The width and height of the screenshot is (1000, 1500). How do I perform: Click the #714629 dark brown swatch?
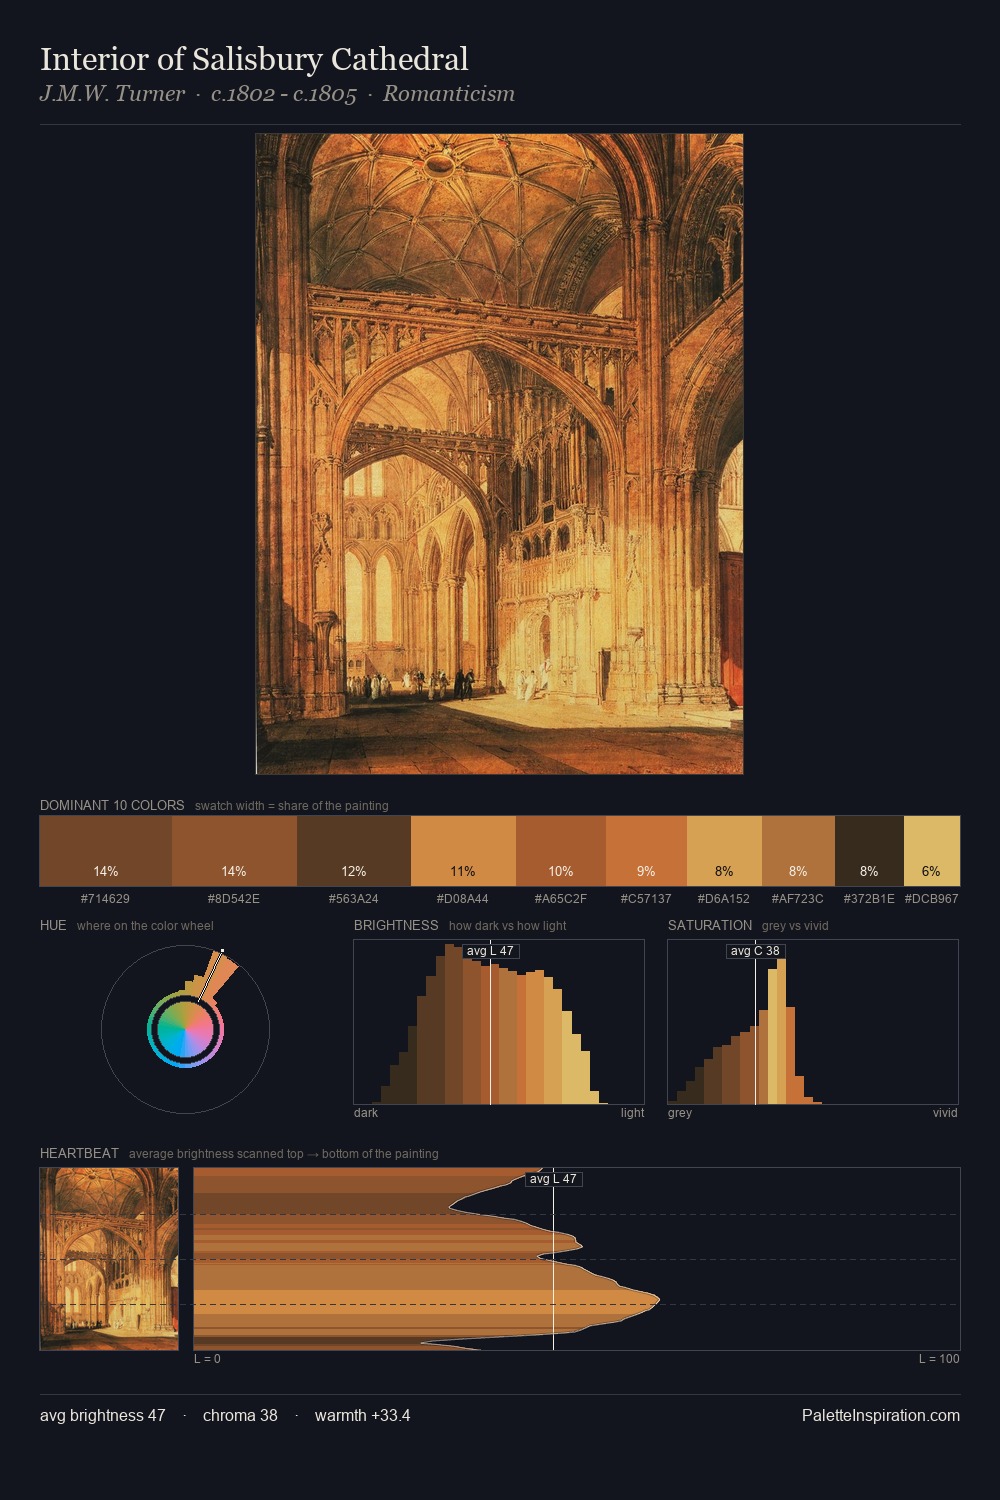105,851
